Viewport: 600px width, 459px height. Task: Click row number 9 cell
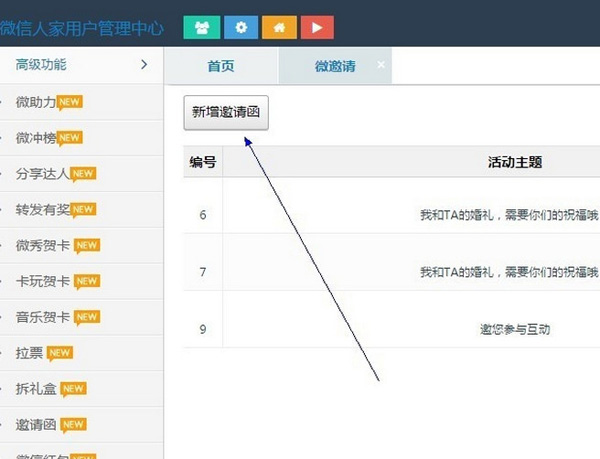point(203,329)
